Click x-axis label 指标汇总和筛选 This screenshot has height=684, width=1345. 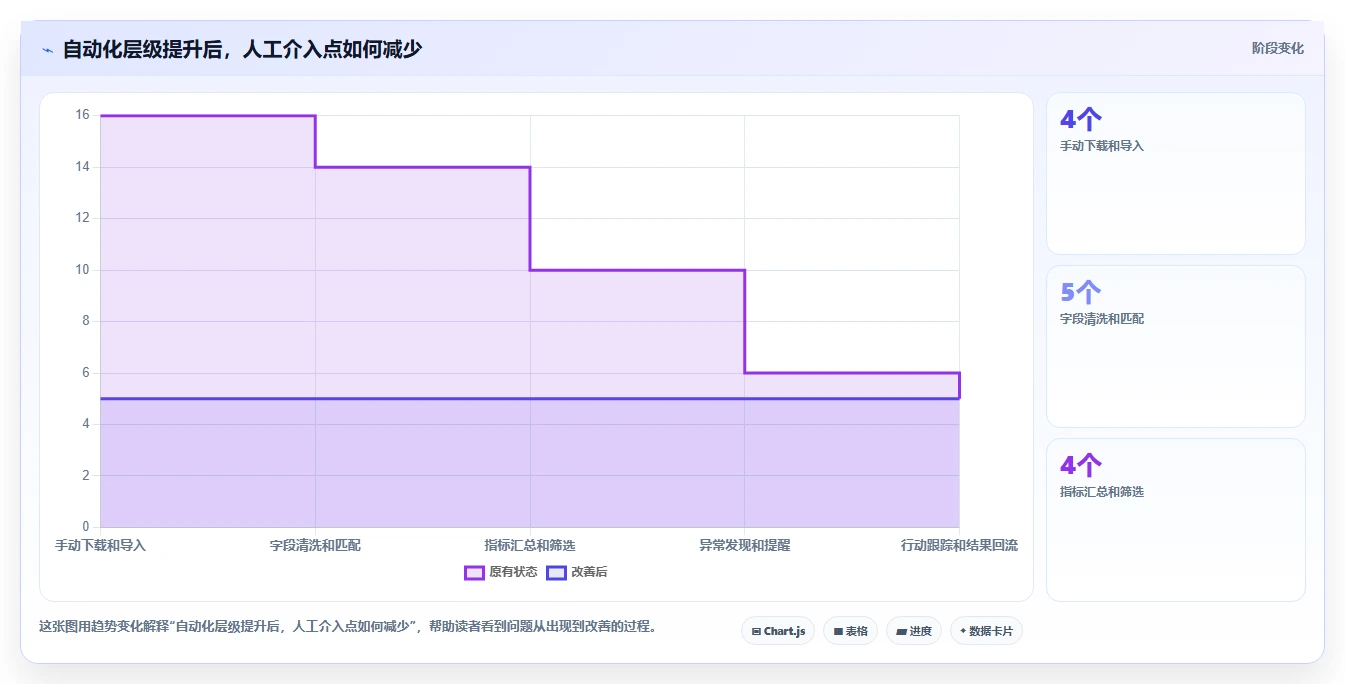(x=530, y=545)
